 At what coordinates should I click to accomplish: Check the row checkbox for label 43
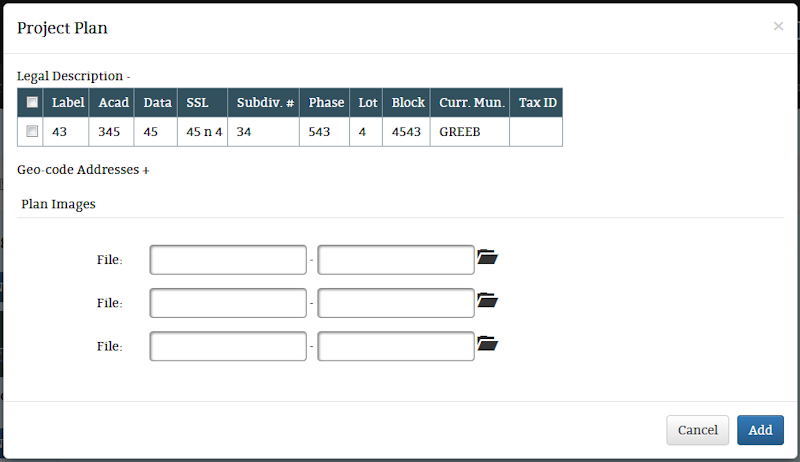[x=32, y=131]
